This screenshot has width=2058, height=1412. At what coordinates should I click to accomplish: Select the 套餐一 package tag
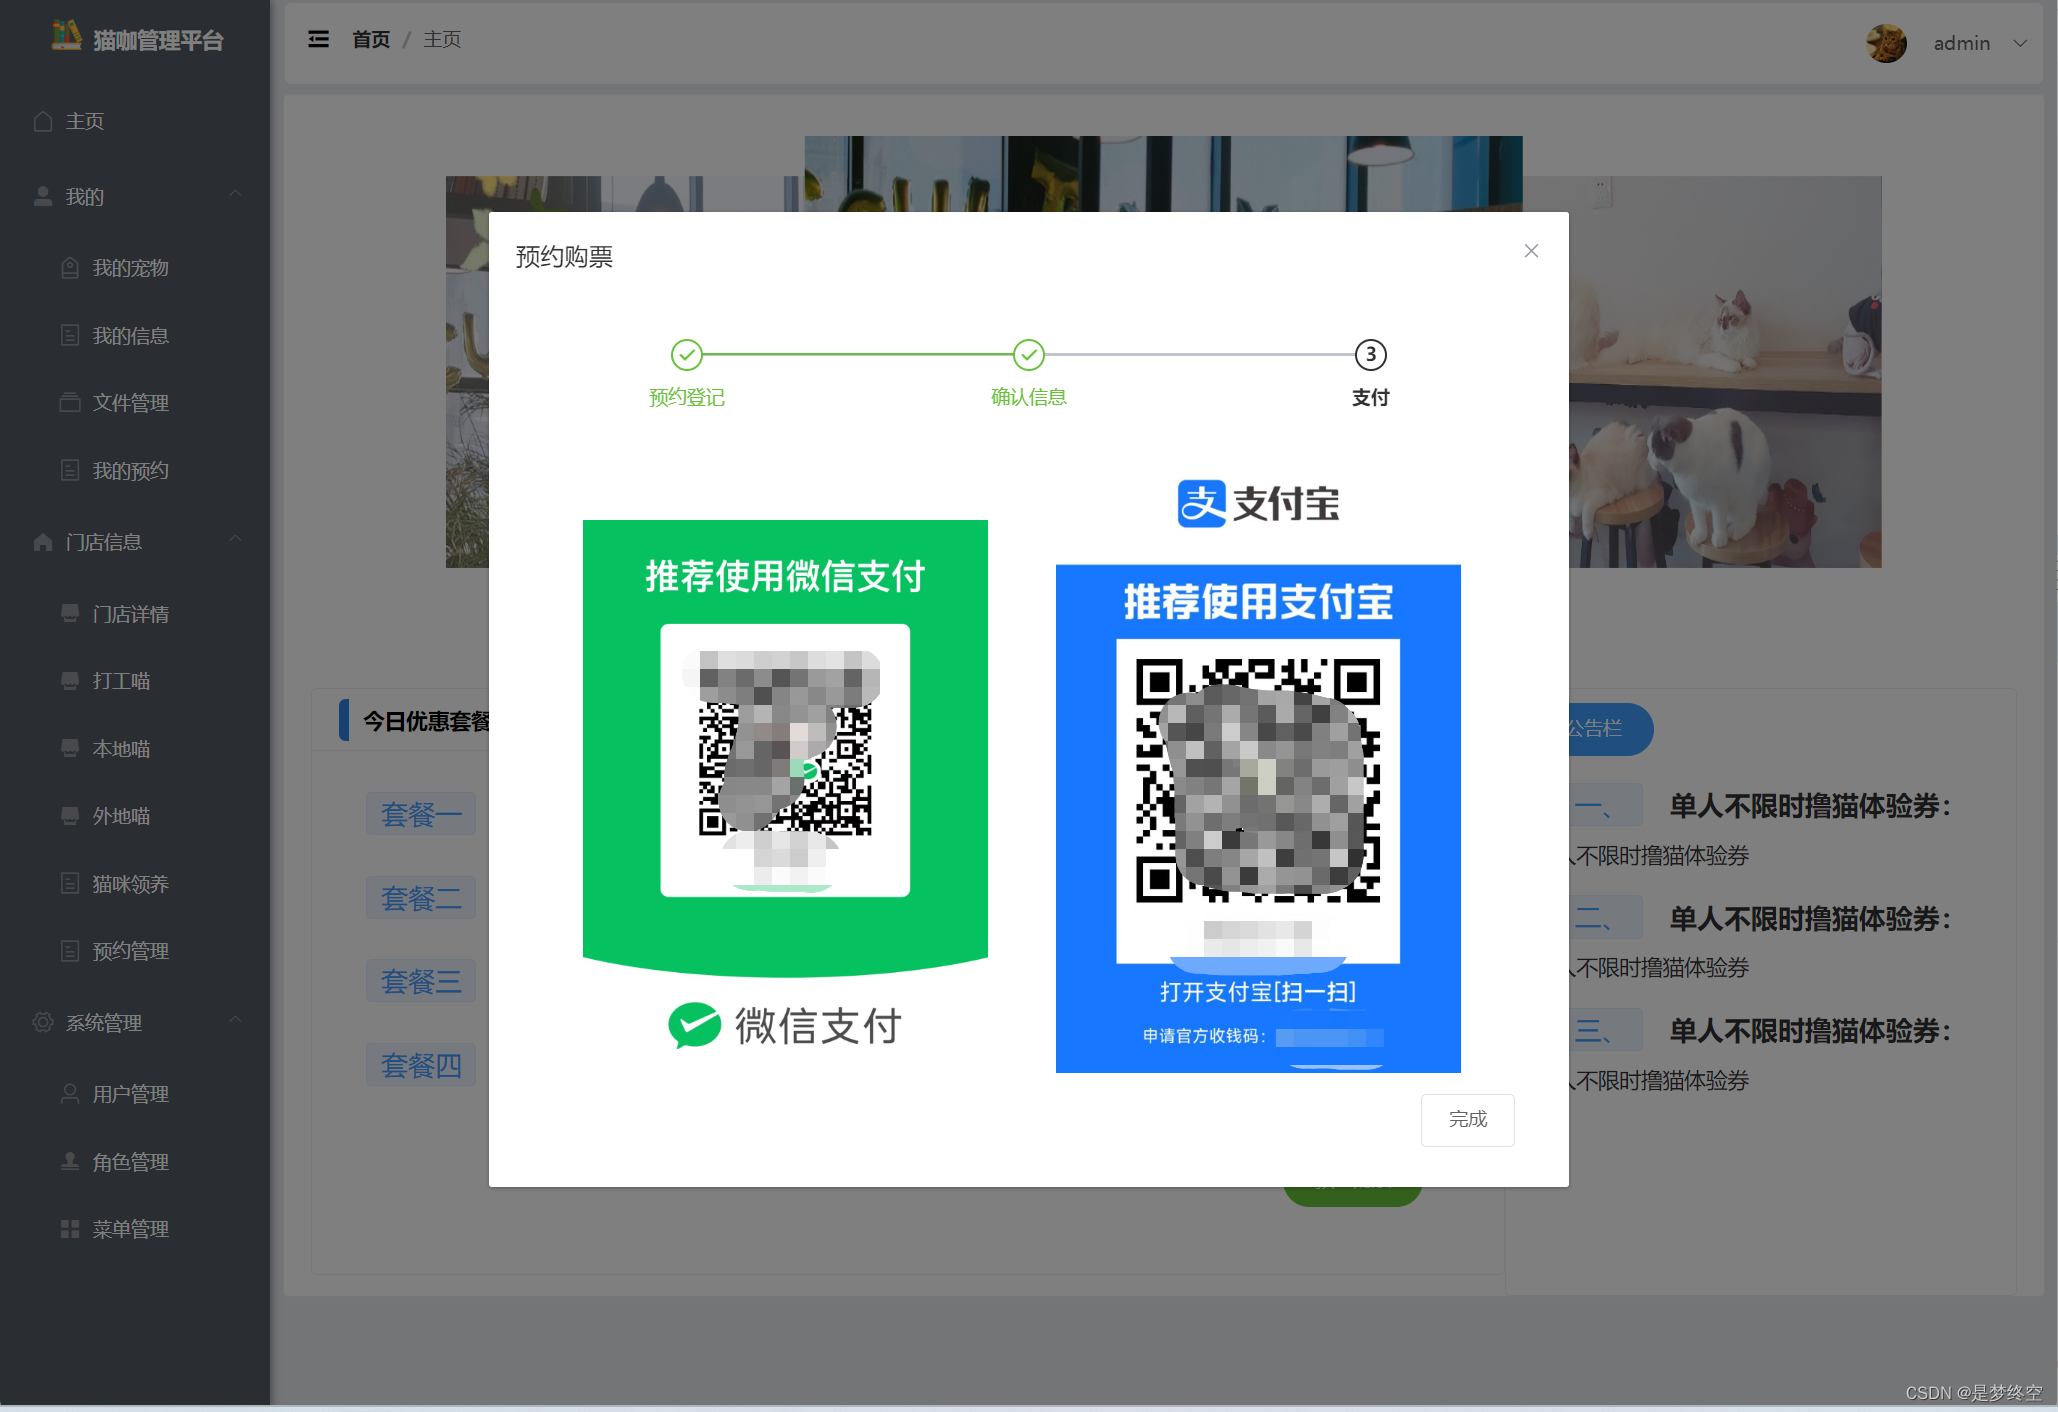(421, 814)
